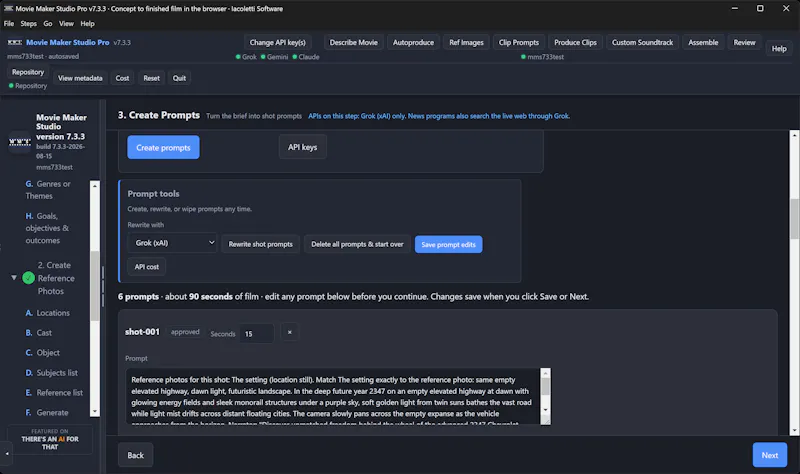Open the Clip Prompts step
Image resolution: width=800 pixels, height=474 pixels.
(518, 42)
